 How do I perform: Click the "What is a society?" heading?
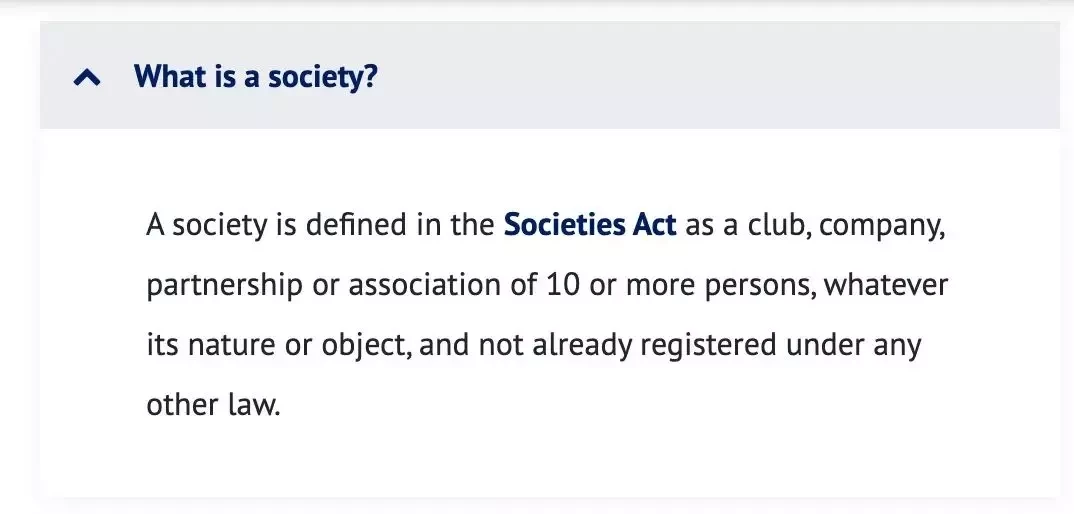(255, 76)
